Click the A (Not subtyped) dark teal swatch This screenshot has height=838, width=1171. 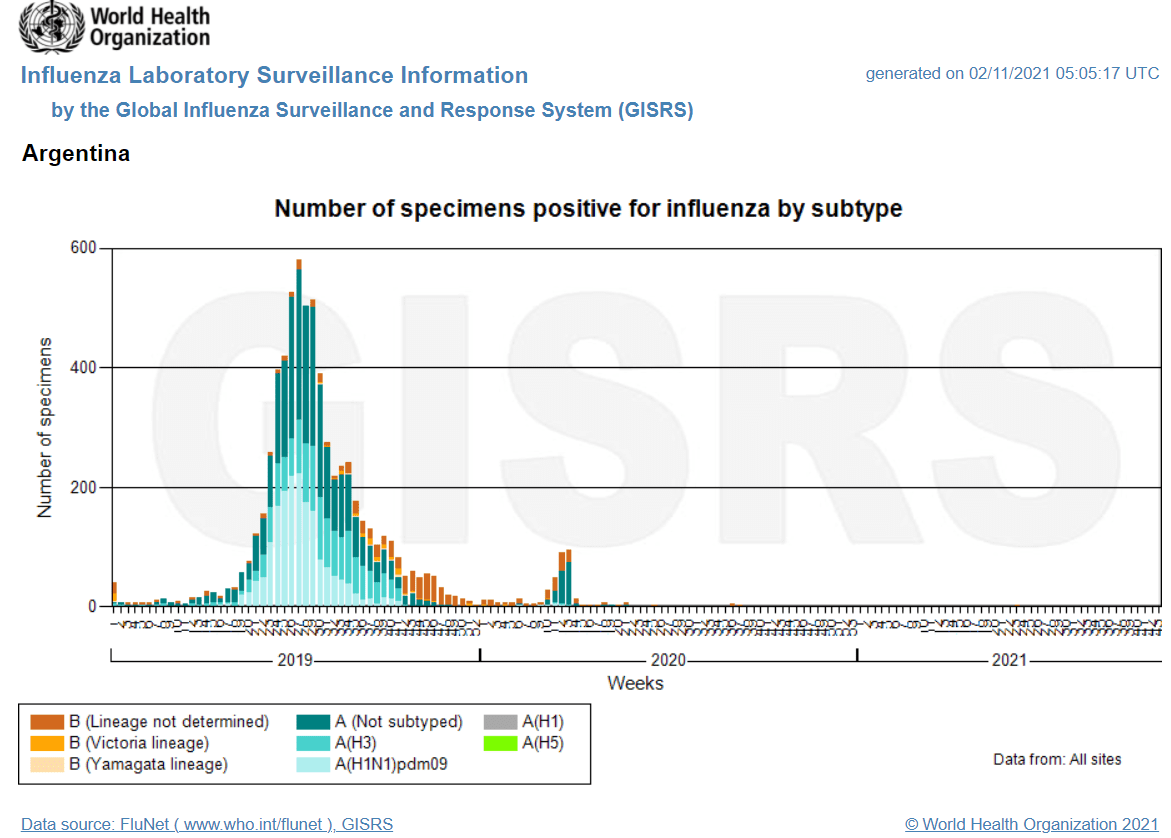[x=313, y=721]
